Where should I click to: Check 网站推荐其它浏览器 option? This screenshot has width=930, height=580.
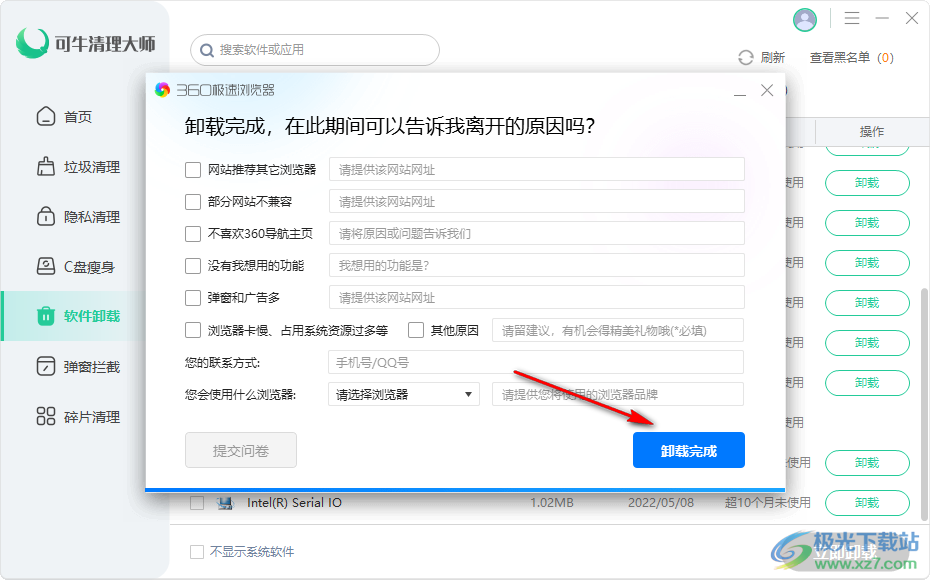(x=193, y=170)
